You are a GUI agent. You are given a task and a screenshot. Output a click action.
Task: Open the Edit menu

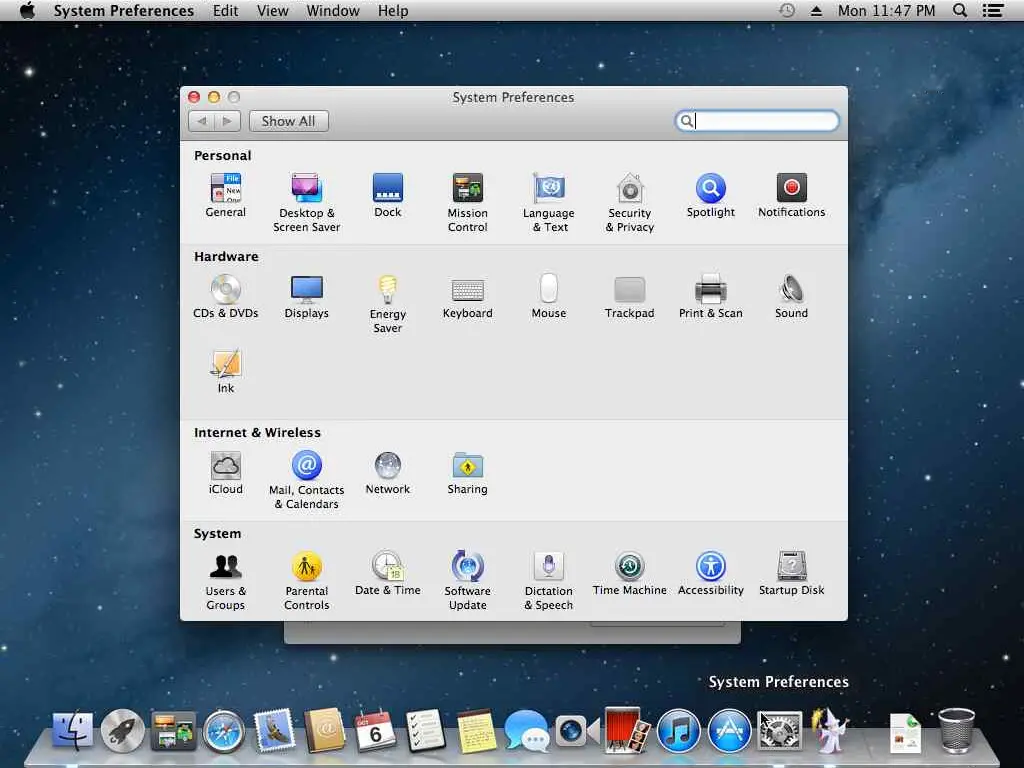point(225,10)
